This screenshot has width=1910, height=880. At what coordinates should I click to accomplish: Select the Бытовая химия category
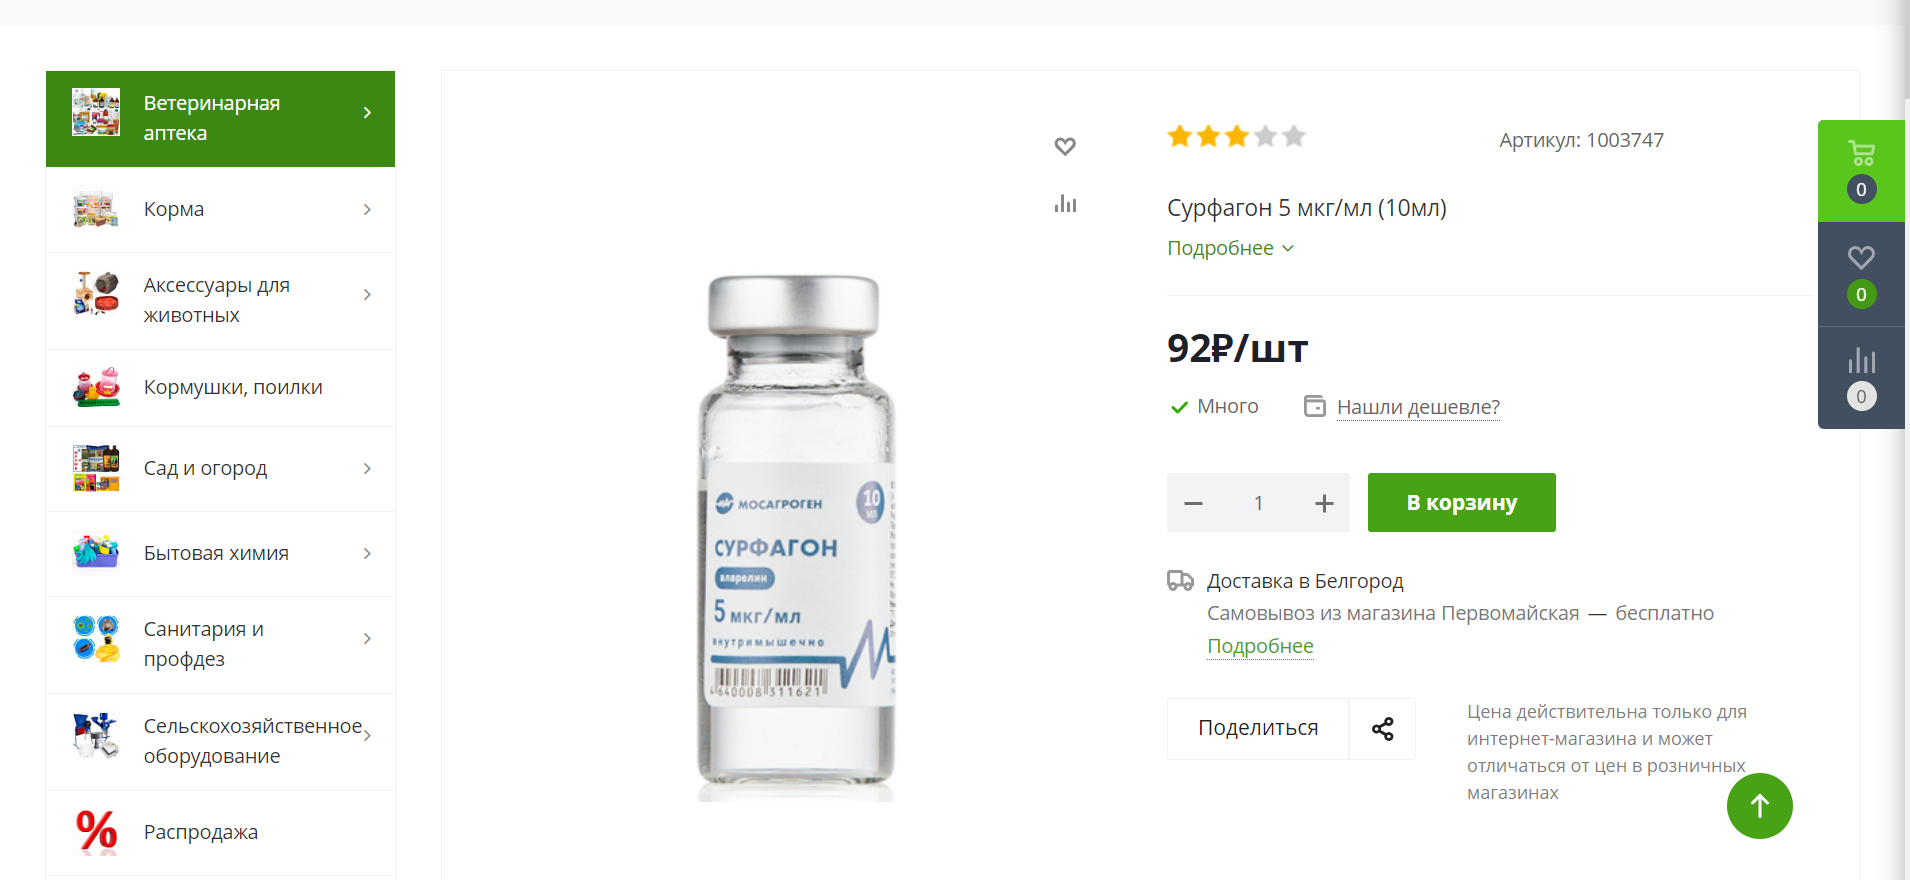pyautogui.click(x=216, y=552)
